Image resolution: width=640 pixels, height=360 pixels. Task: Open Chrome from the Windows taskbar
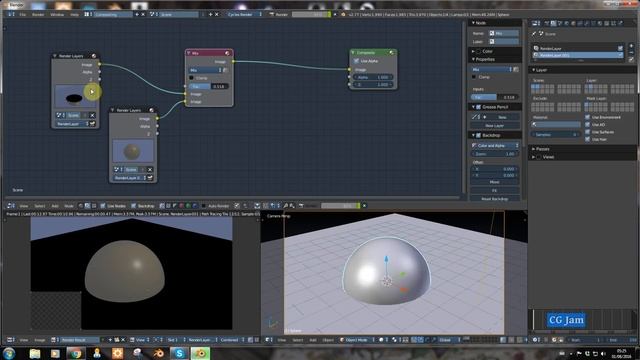(x=75, y=353)
